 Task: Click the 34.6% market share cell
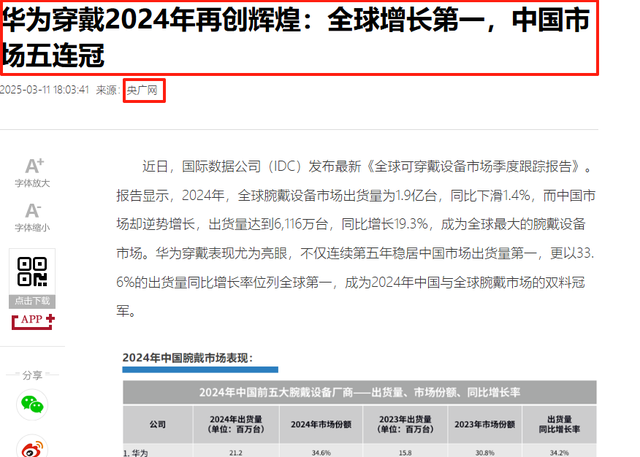click(321, 452)
